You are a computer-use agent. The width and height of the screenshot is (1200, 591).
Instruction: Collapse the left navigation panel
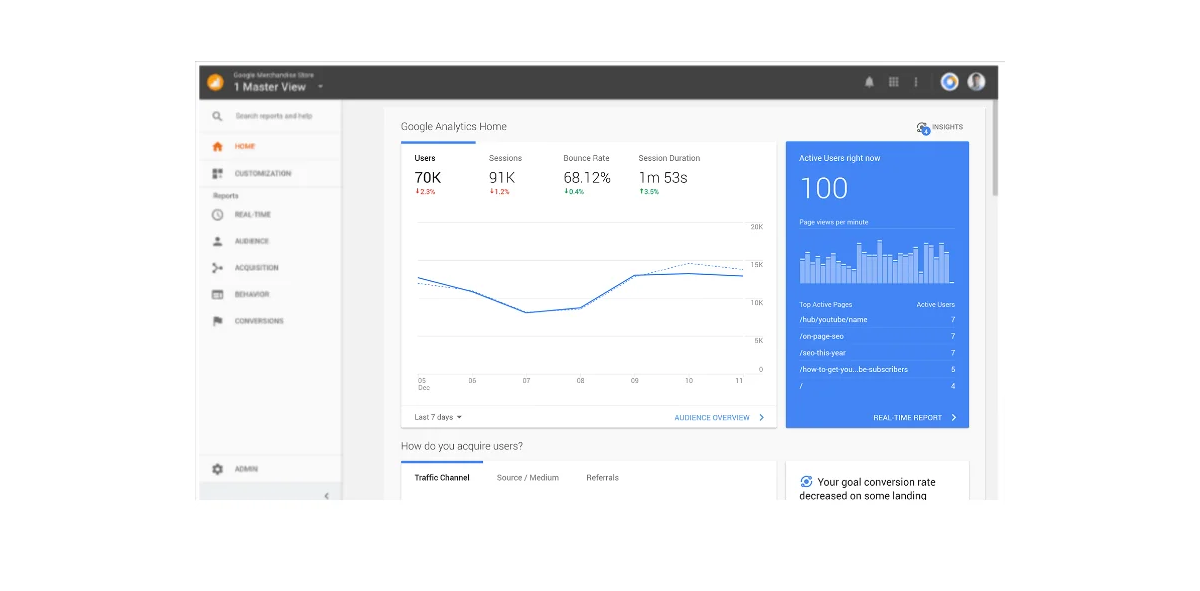327,495
